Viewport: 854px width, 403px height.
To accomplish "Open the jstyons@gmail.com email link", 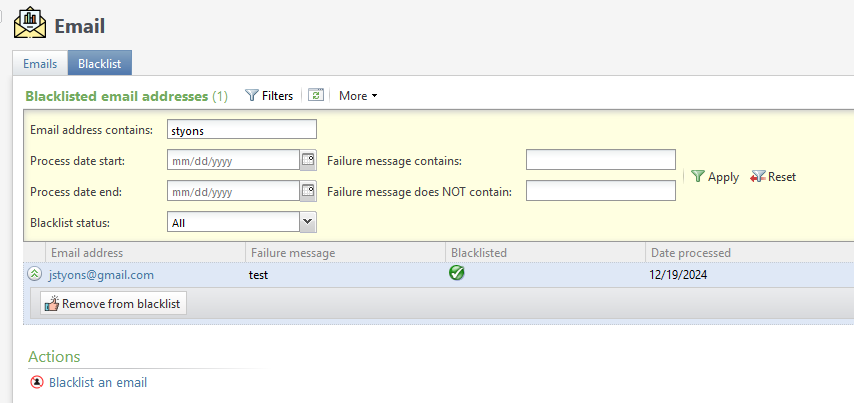I will [x=102, y=275].
